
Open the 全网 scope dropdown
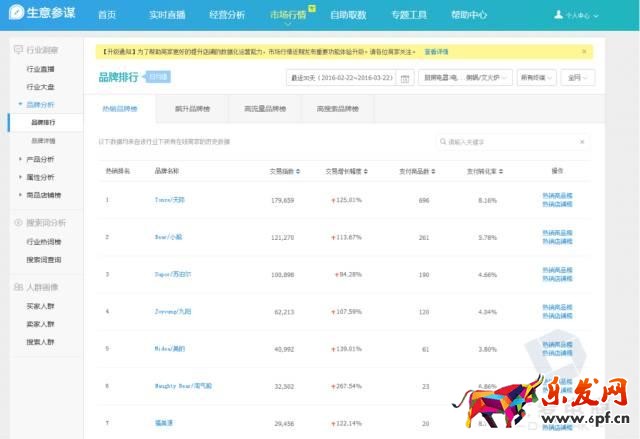point(579,76)
